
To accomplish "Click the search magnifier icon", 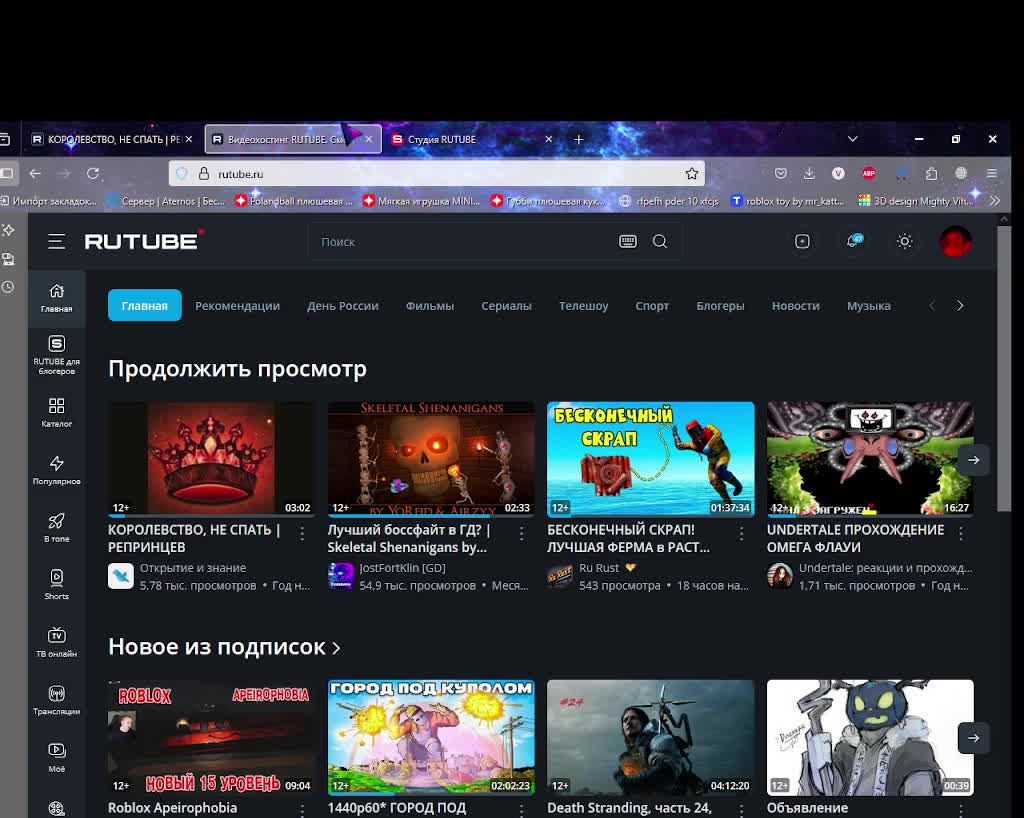I will (660, 242).
